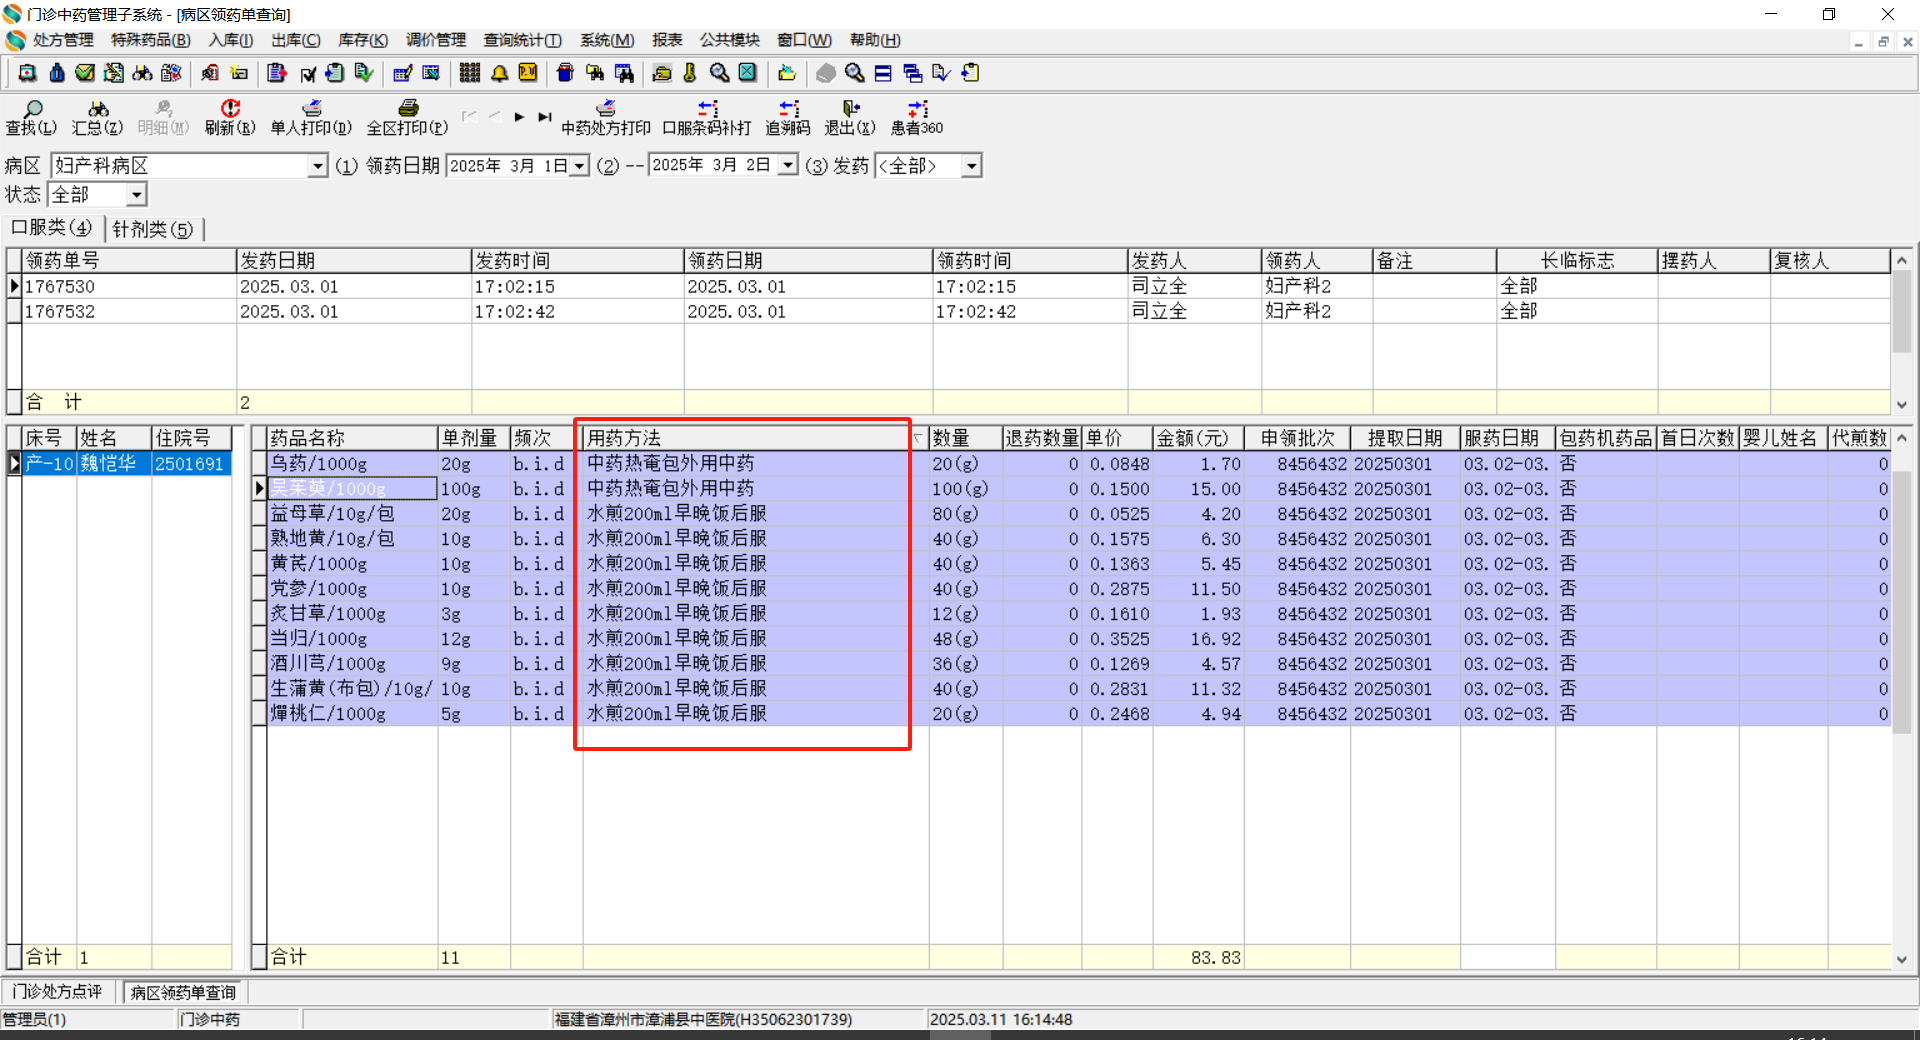Refresh the list with 刷新 icon
1920x1040 pixels.
pos(230,110)
